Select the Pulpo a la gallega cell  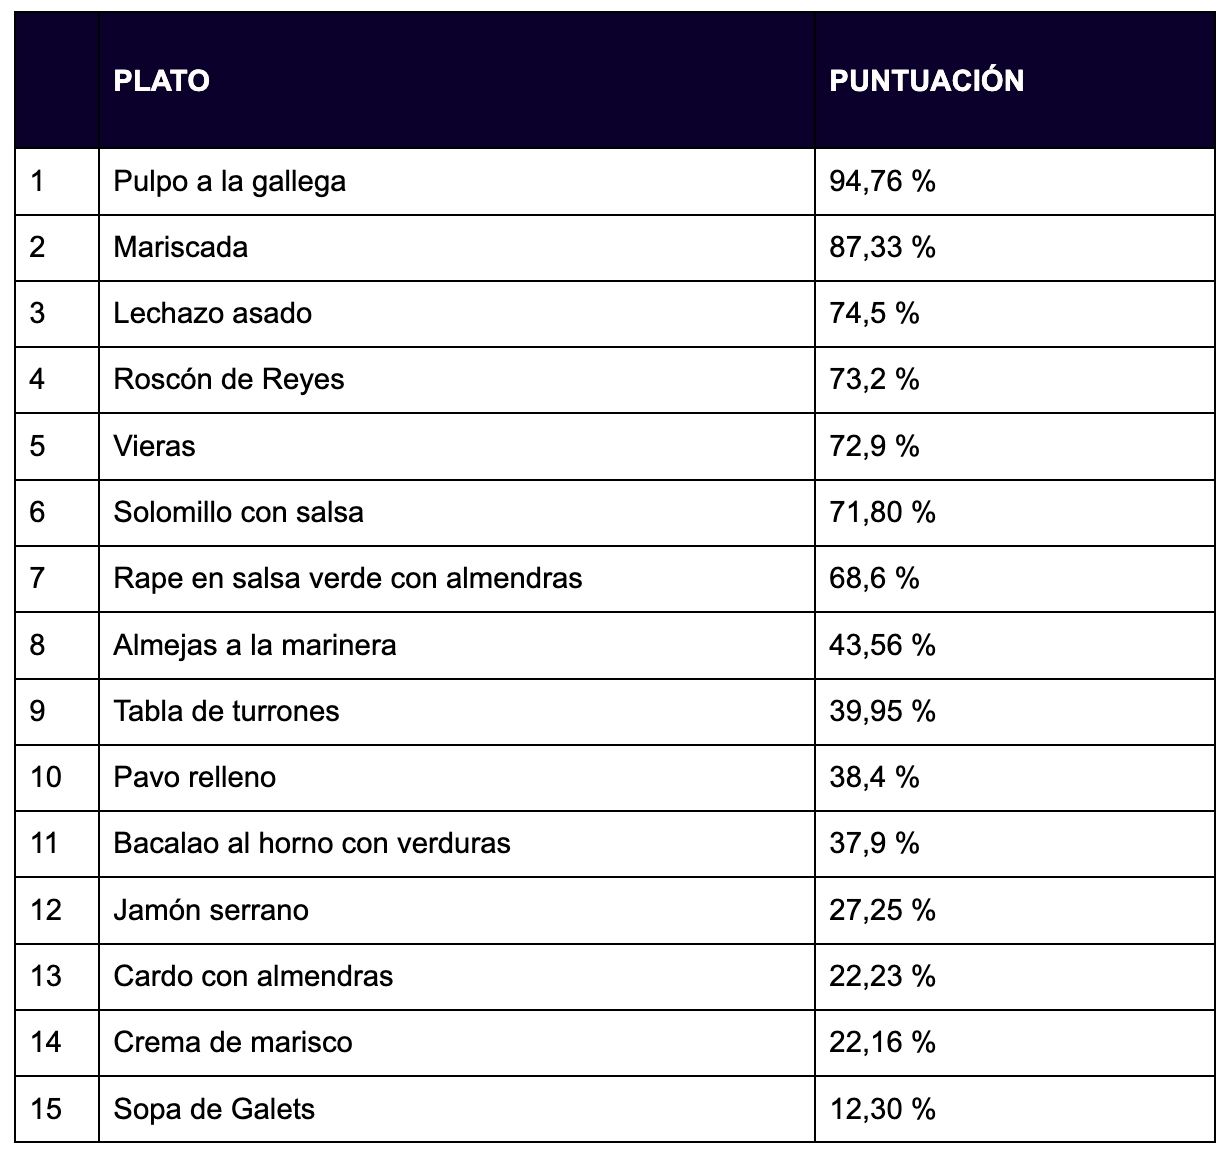point(230,182)
